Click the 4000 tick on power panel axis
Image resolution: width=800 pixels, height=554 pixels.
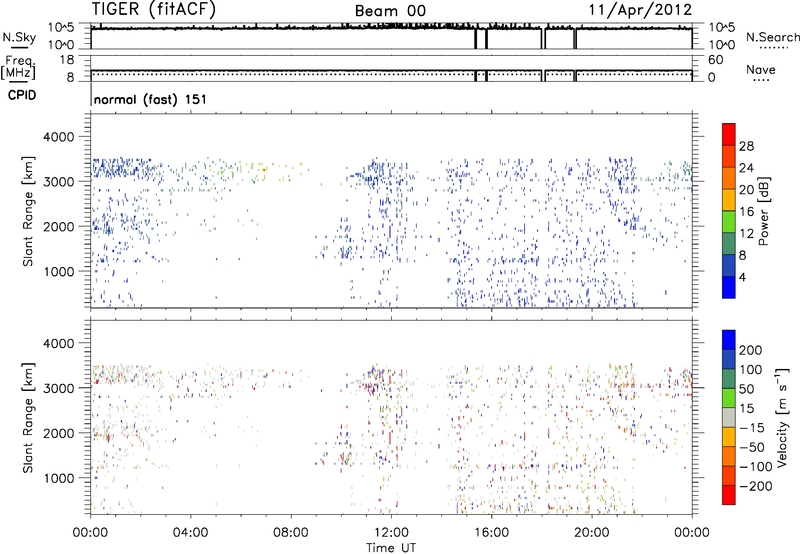pyautogui.click(x=59, y=137)
